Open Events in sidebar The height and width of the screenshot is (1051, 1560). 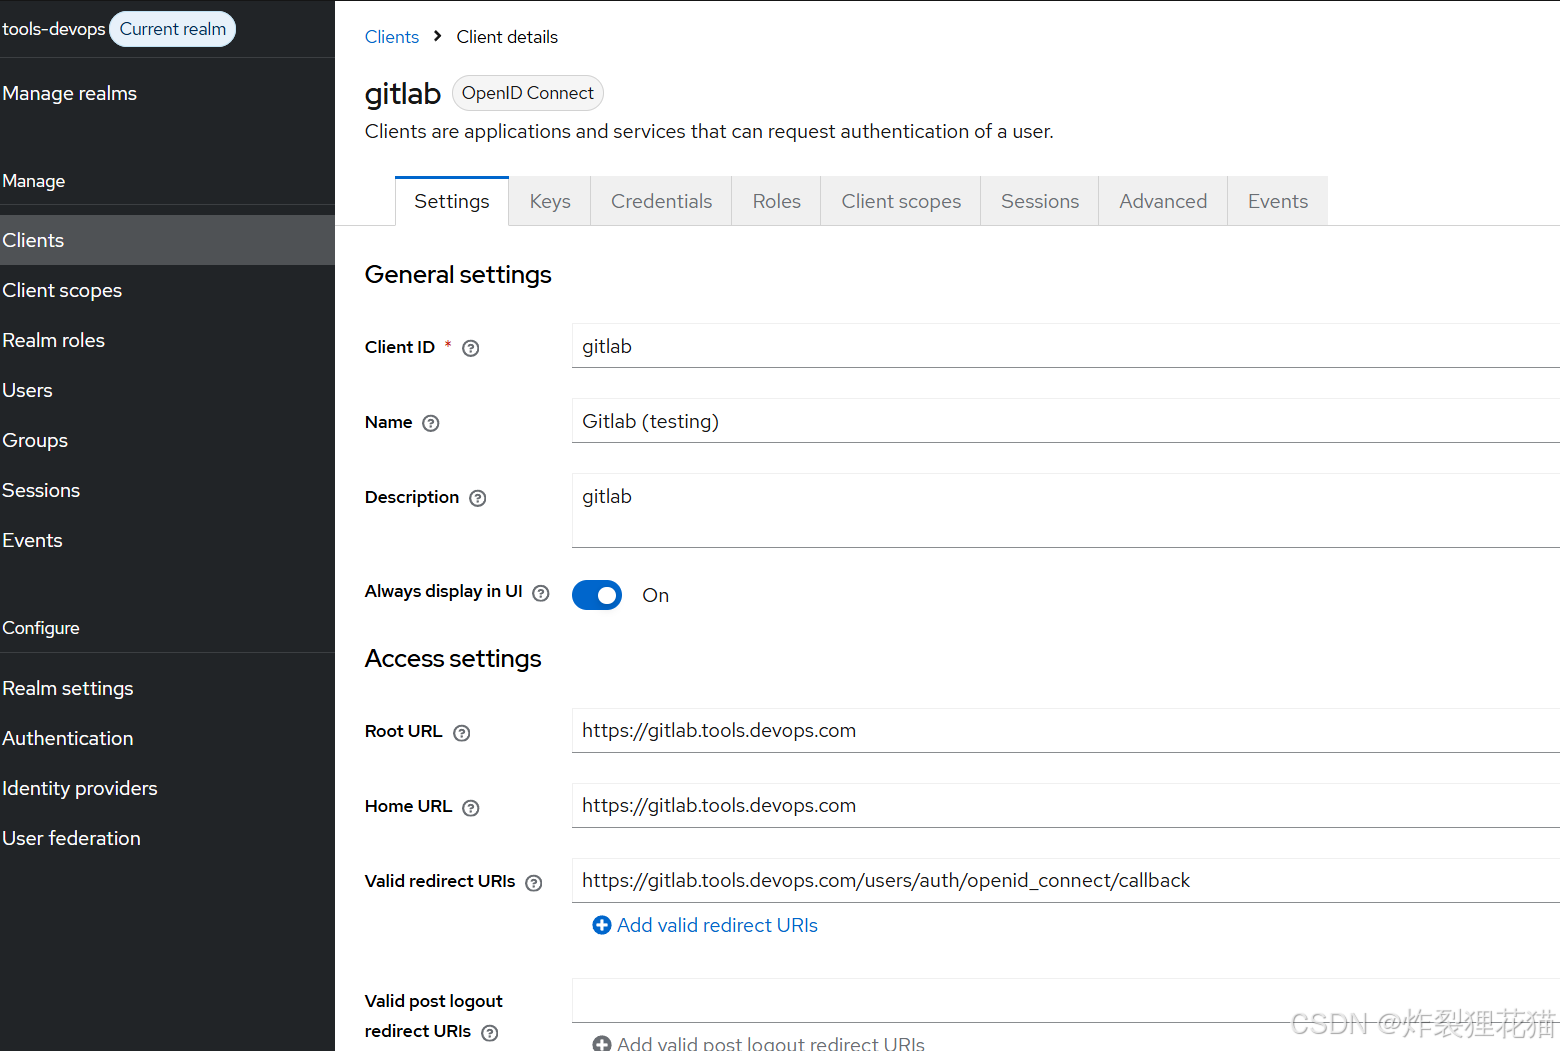coord(167,540)
